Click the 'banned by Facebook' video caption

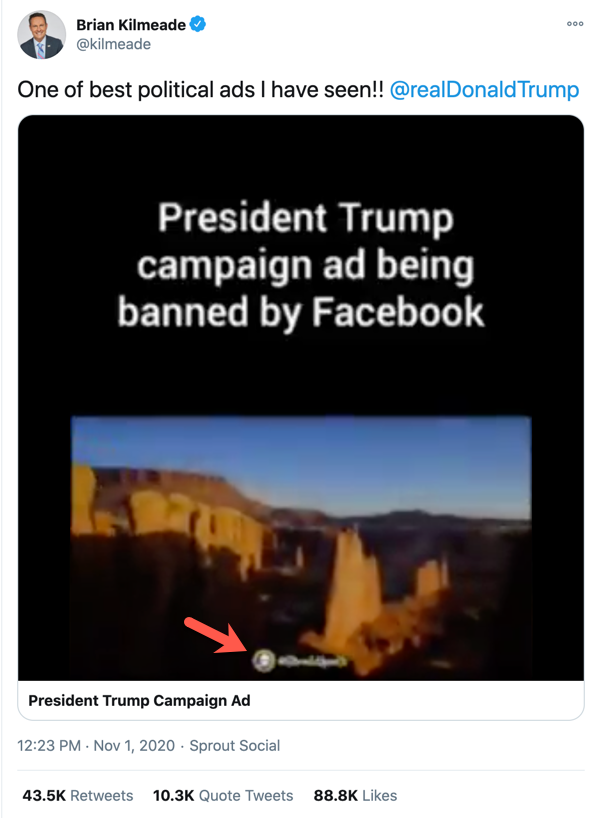coord(301,312)
